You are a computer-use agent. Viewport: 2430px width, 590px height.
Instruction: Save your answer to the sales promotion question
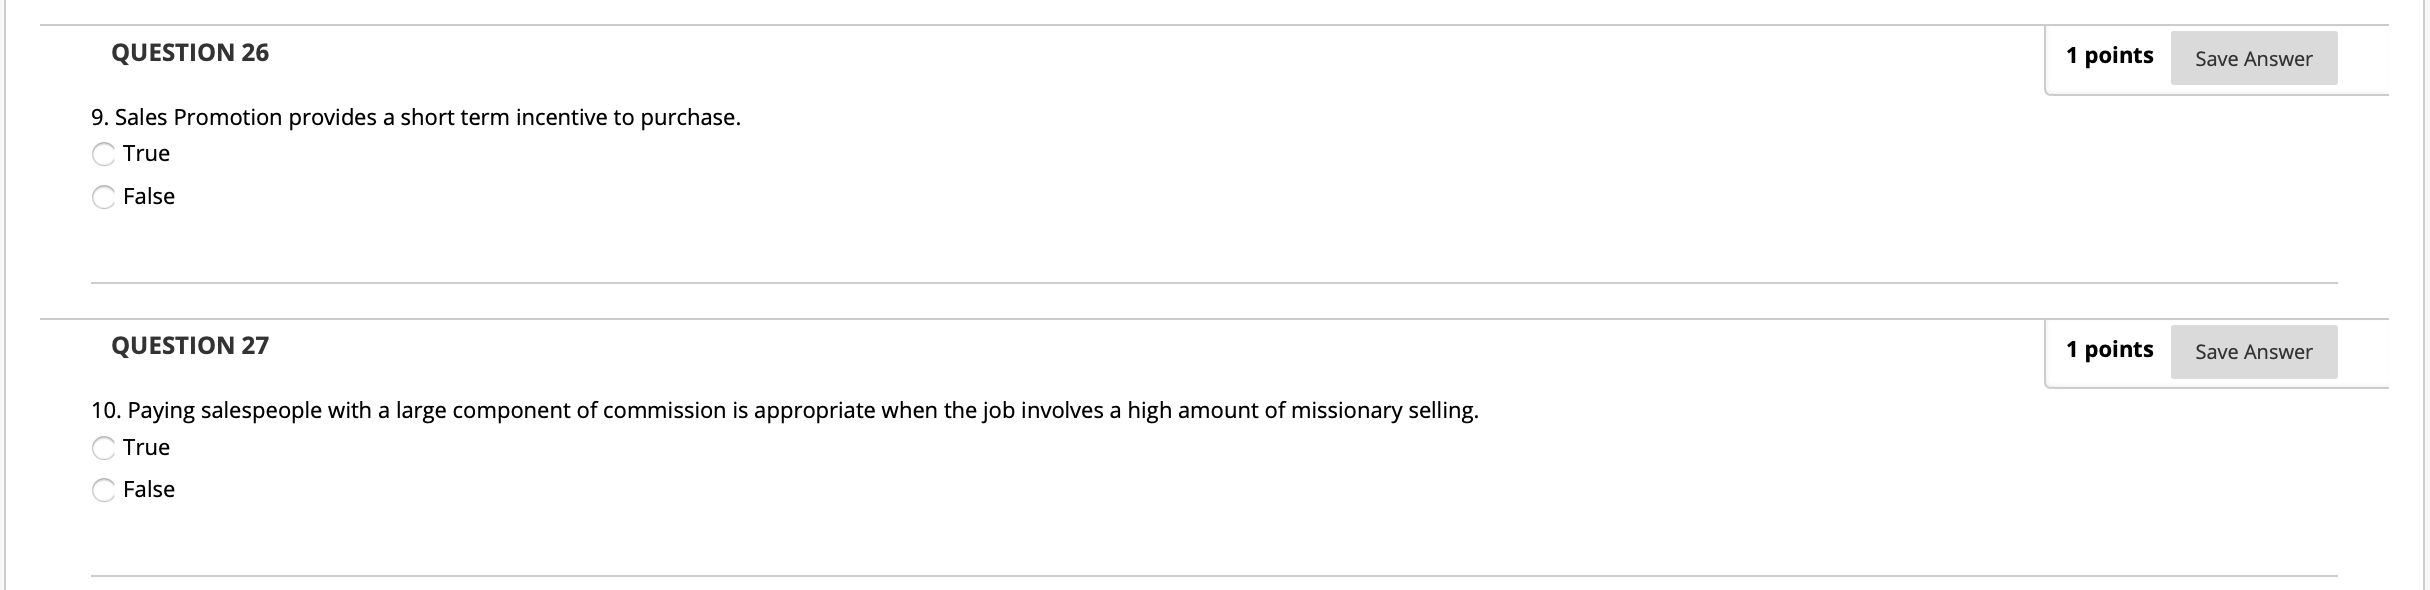coord(2254,58)
